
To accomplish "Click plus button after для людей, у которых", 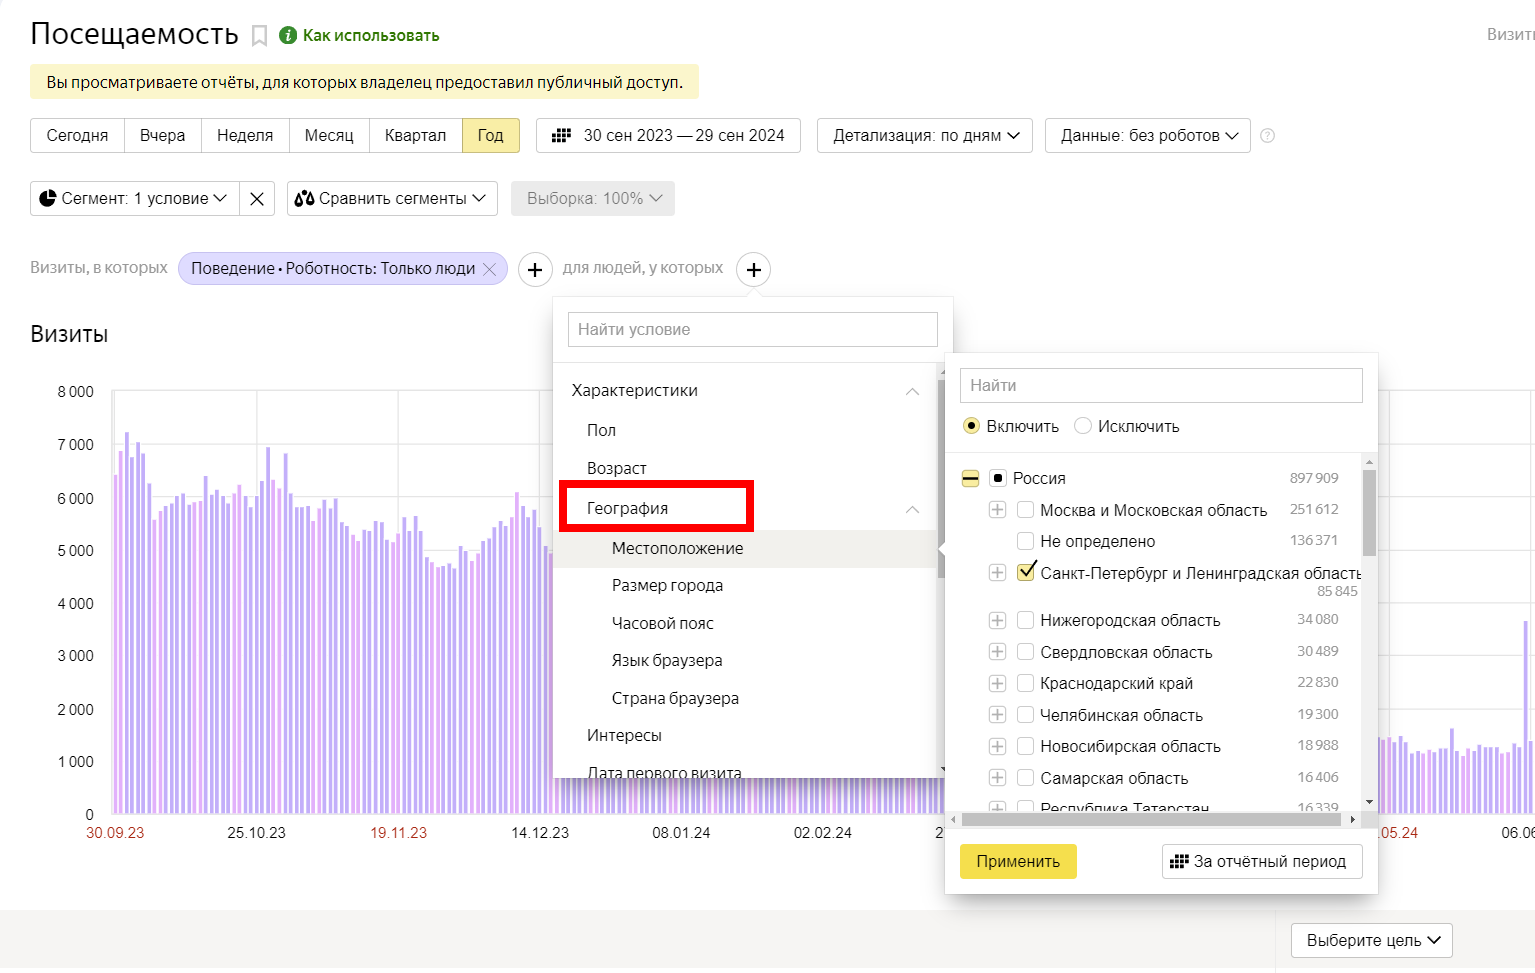I will (754, 269).
